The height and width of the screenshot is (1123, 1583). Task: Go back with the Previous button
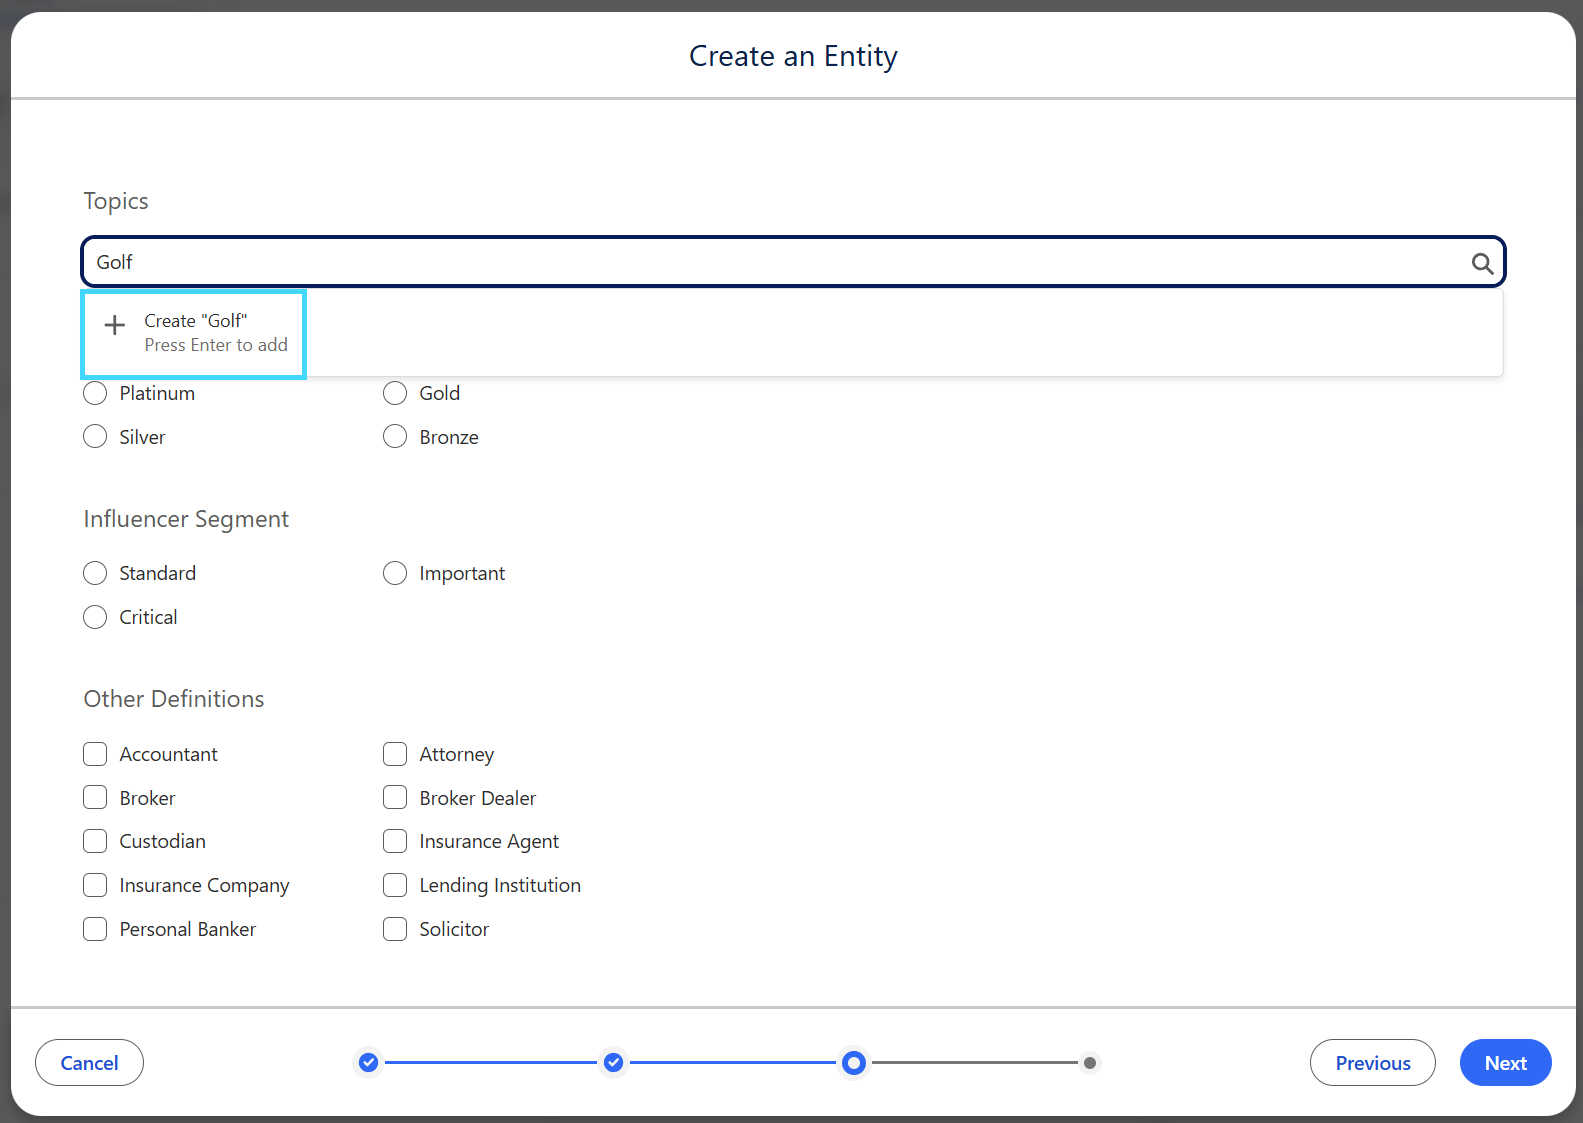(1373, 1063)
